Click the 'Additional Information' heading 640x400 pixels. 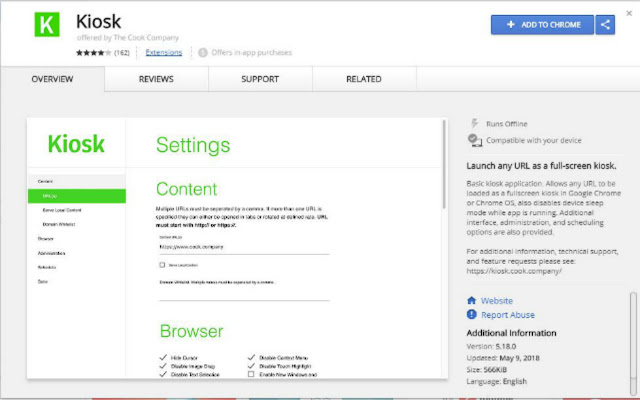pos(511,333)
